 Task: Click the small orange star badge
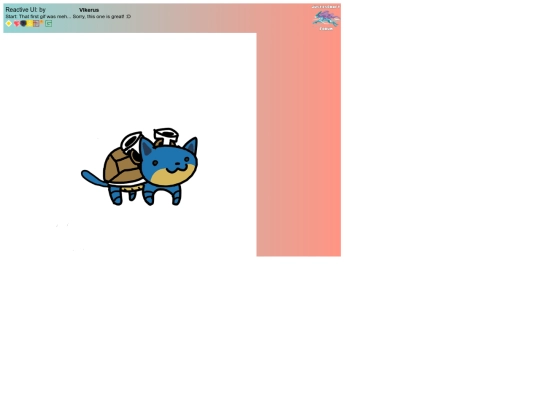[41, 22]
